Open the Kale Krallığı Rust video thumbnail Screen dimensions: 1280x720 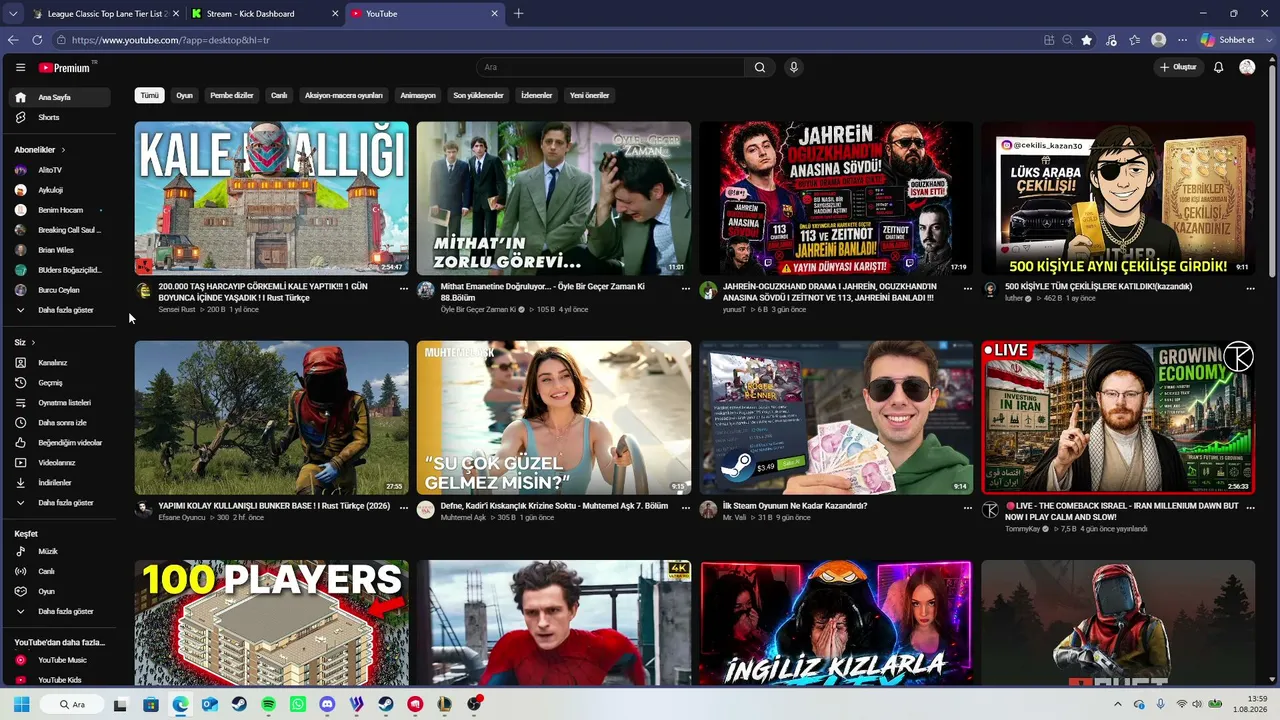point(272,198)
